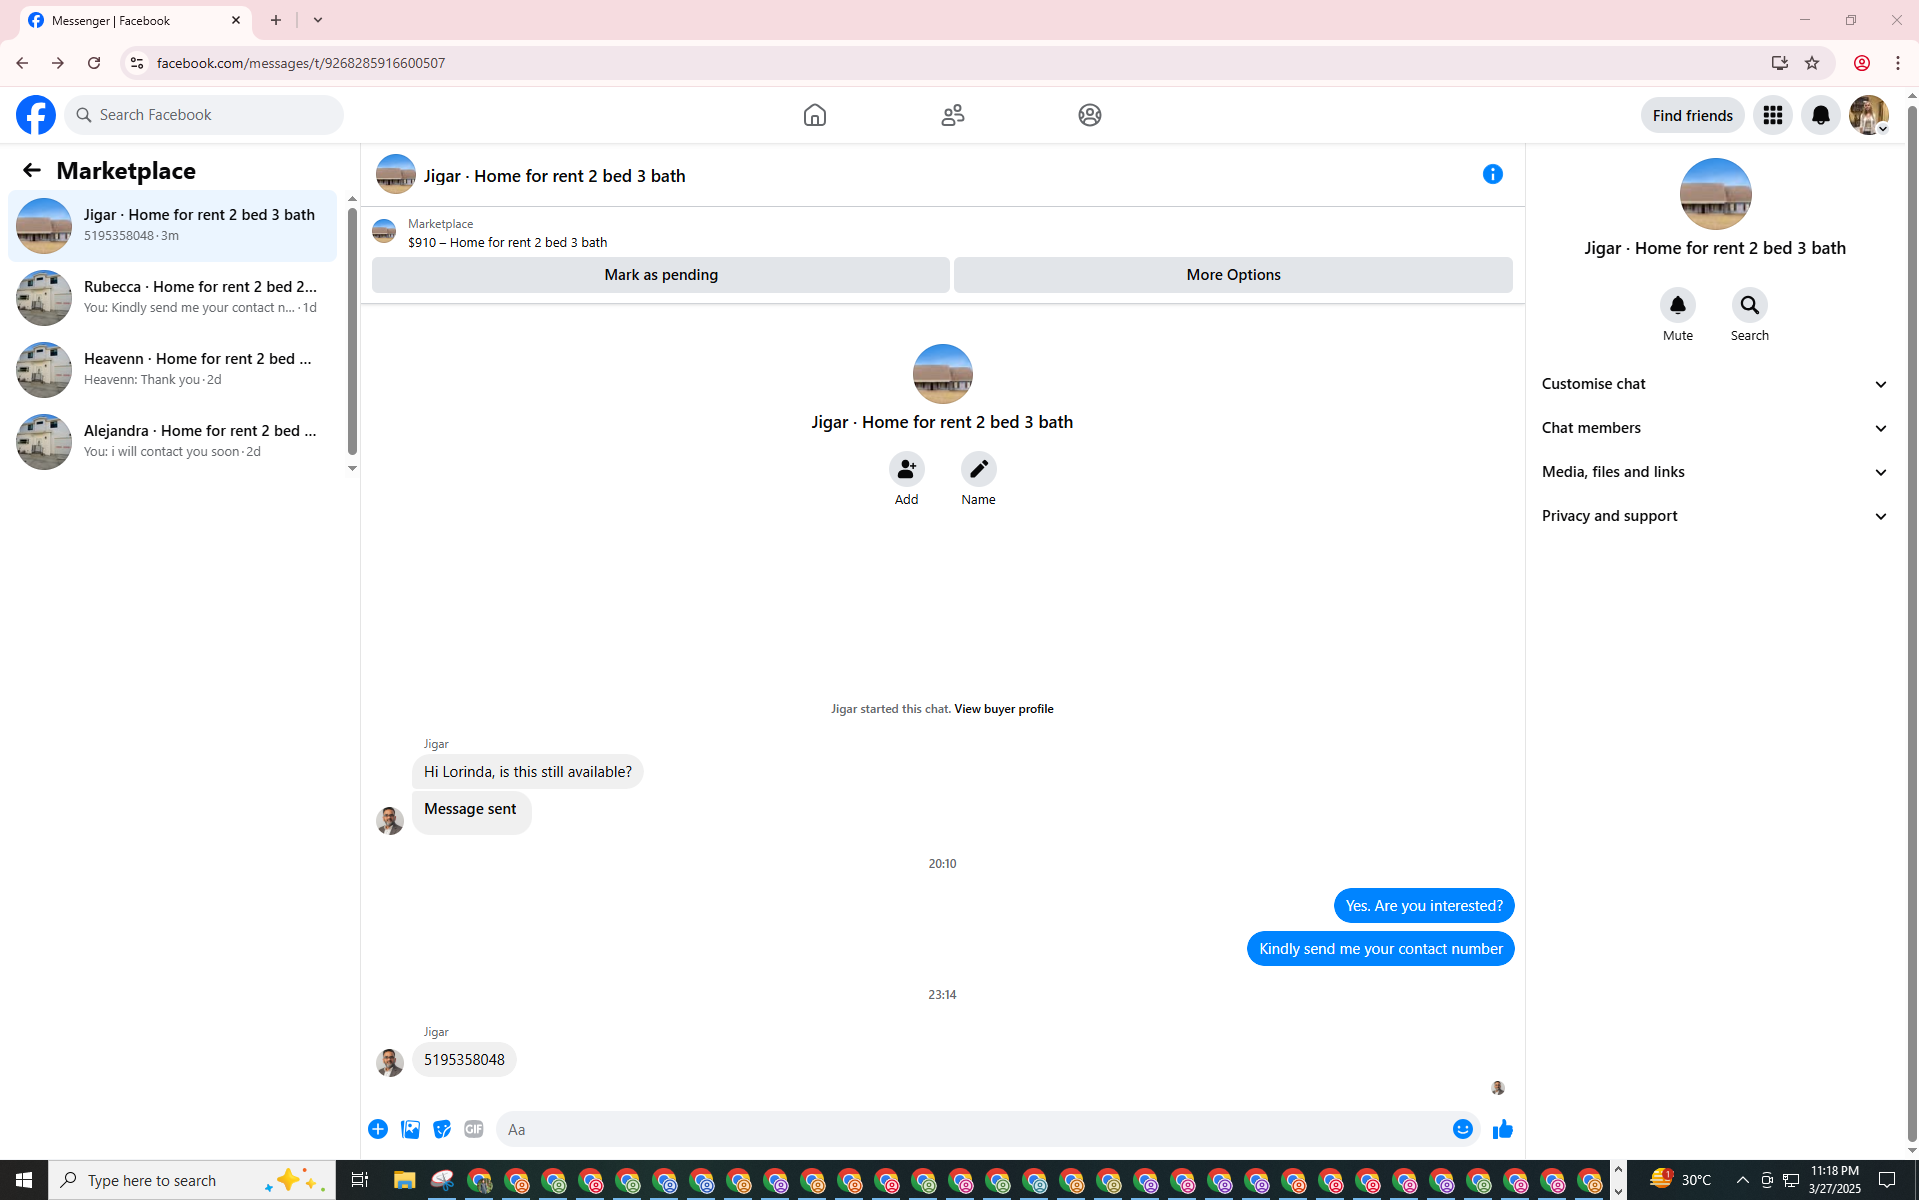This screenshot has width=1919, height=1200.
Task: Open Heavenn conversation in Marketplace list
Action: [173, 370]
